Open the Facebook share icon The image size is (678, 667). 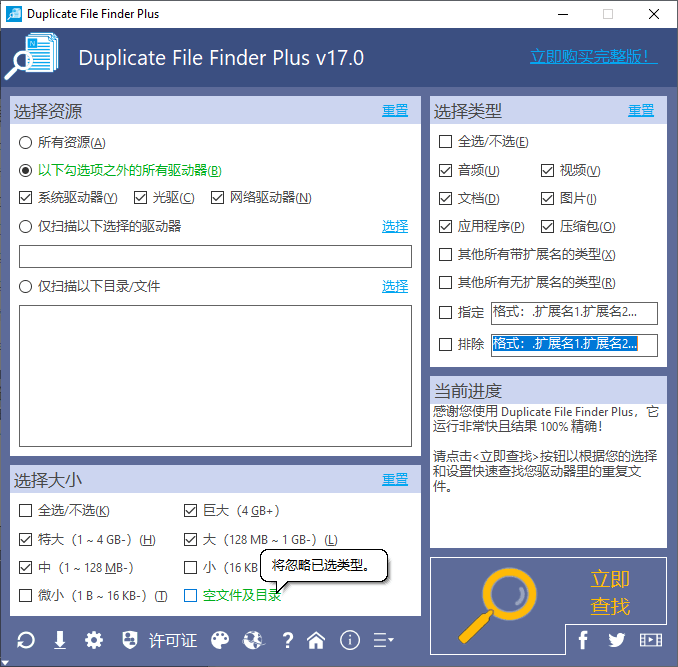pyautogui.click(x=583, y=640)
